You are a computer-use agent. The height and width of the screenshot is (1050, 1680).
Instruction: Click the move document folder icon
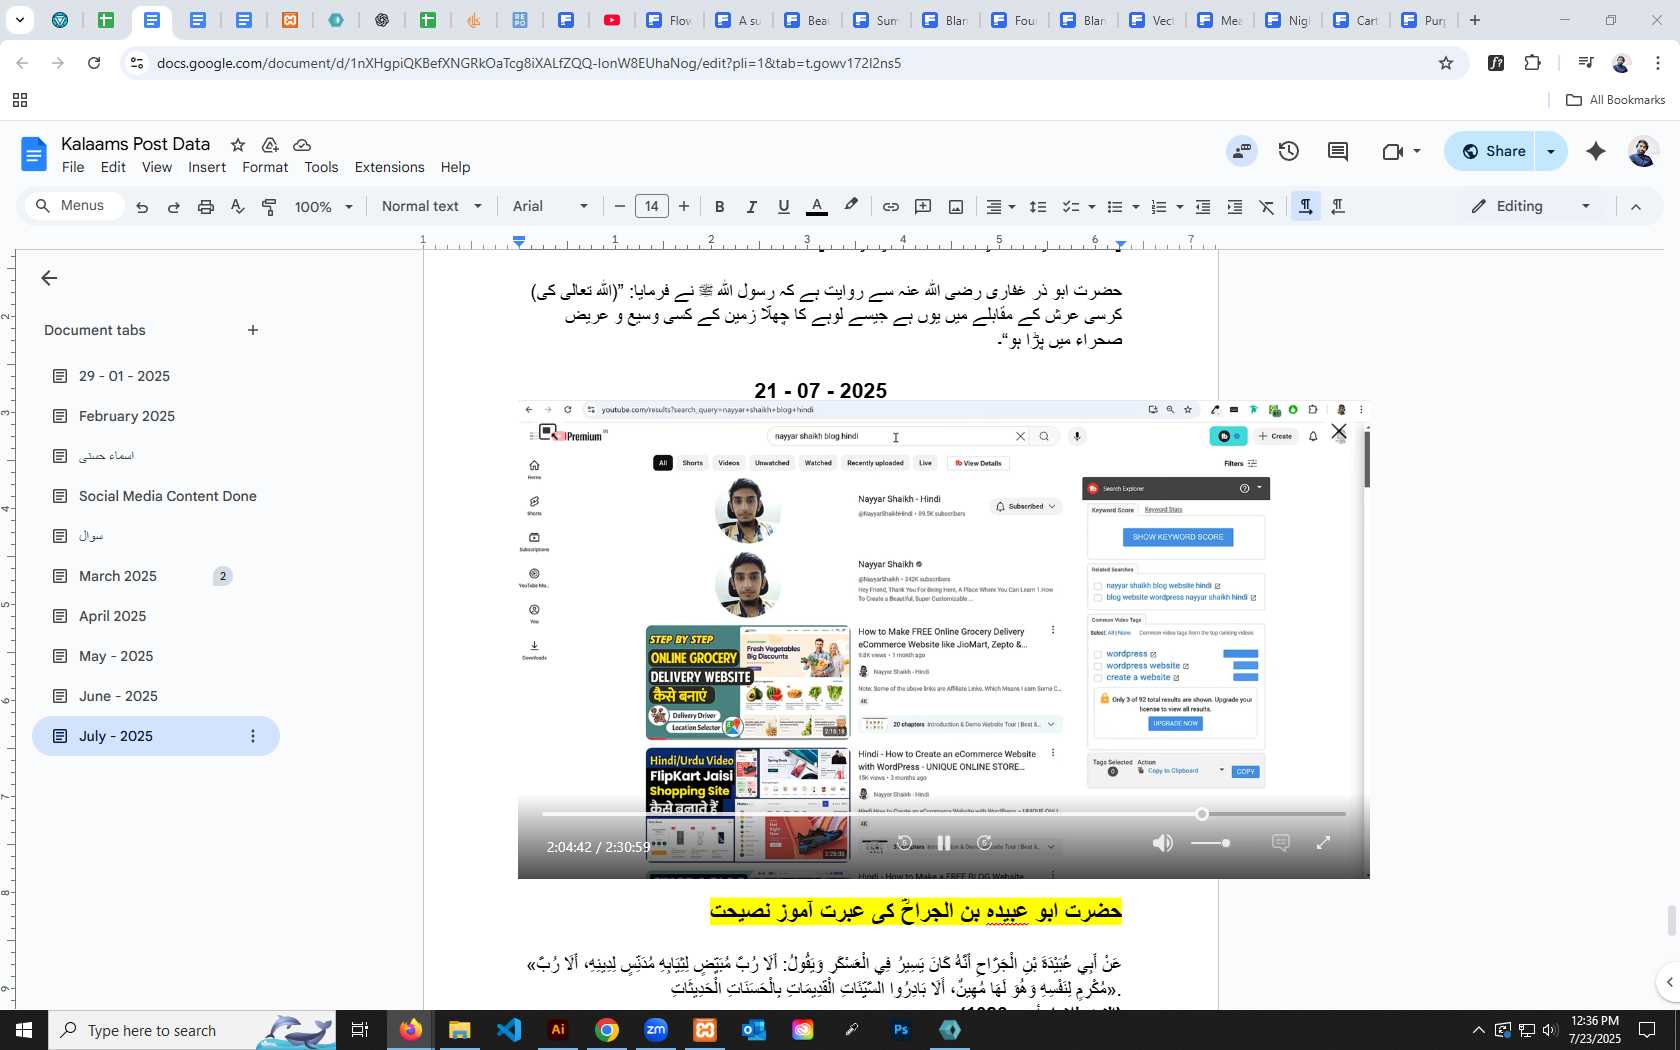tap(270, 145)
